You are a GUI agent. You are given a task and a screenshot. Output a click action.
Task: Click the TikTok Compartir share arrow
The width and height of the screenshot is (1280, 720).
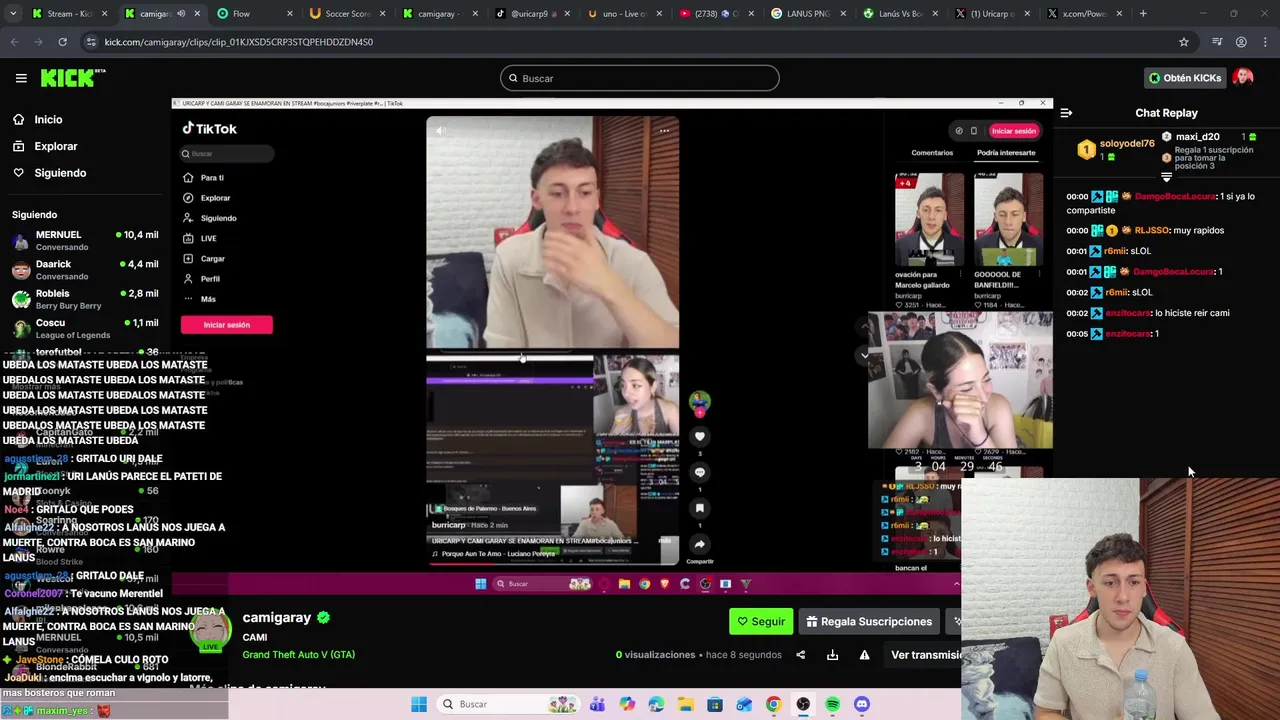tap(700, 544)
